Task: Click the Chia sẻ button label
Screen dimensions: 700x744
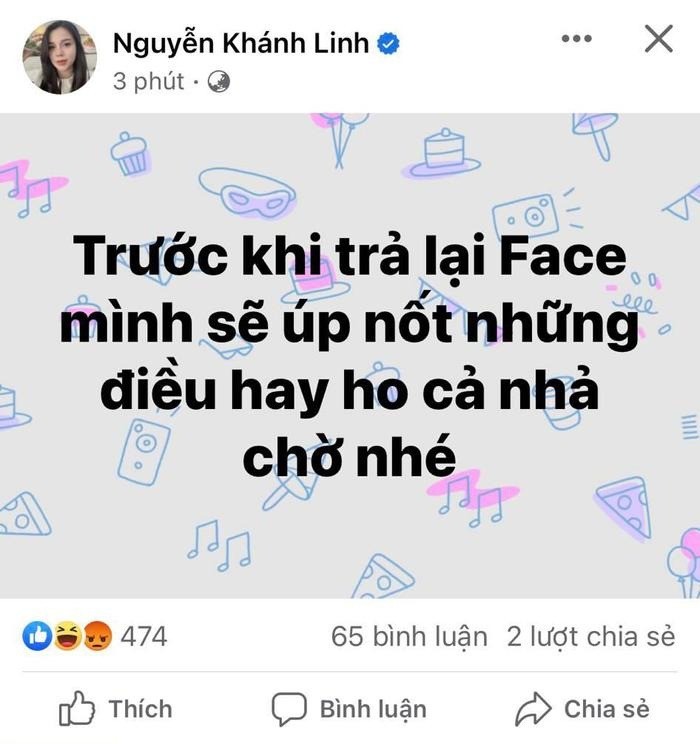Action: pos(606,709)
